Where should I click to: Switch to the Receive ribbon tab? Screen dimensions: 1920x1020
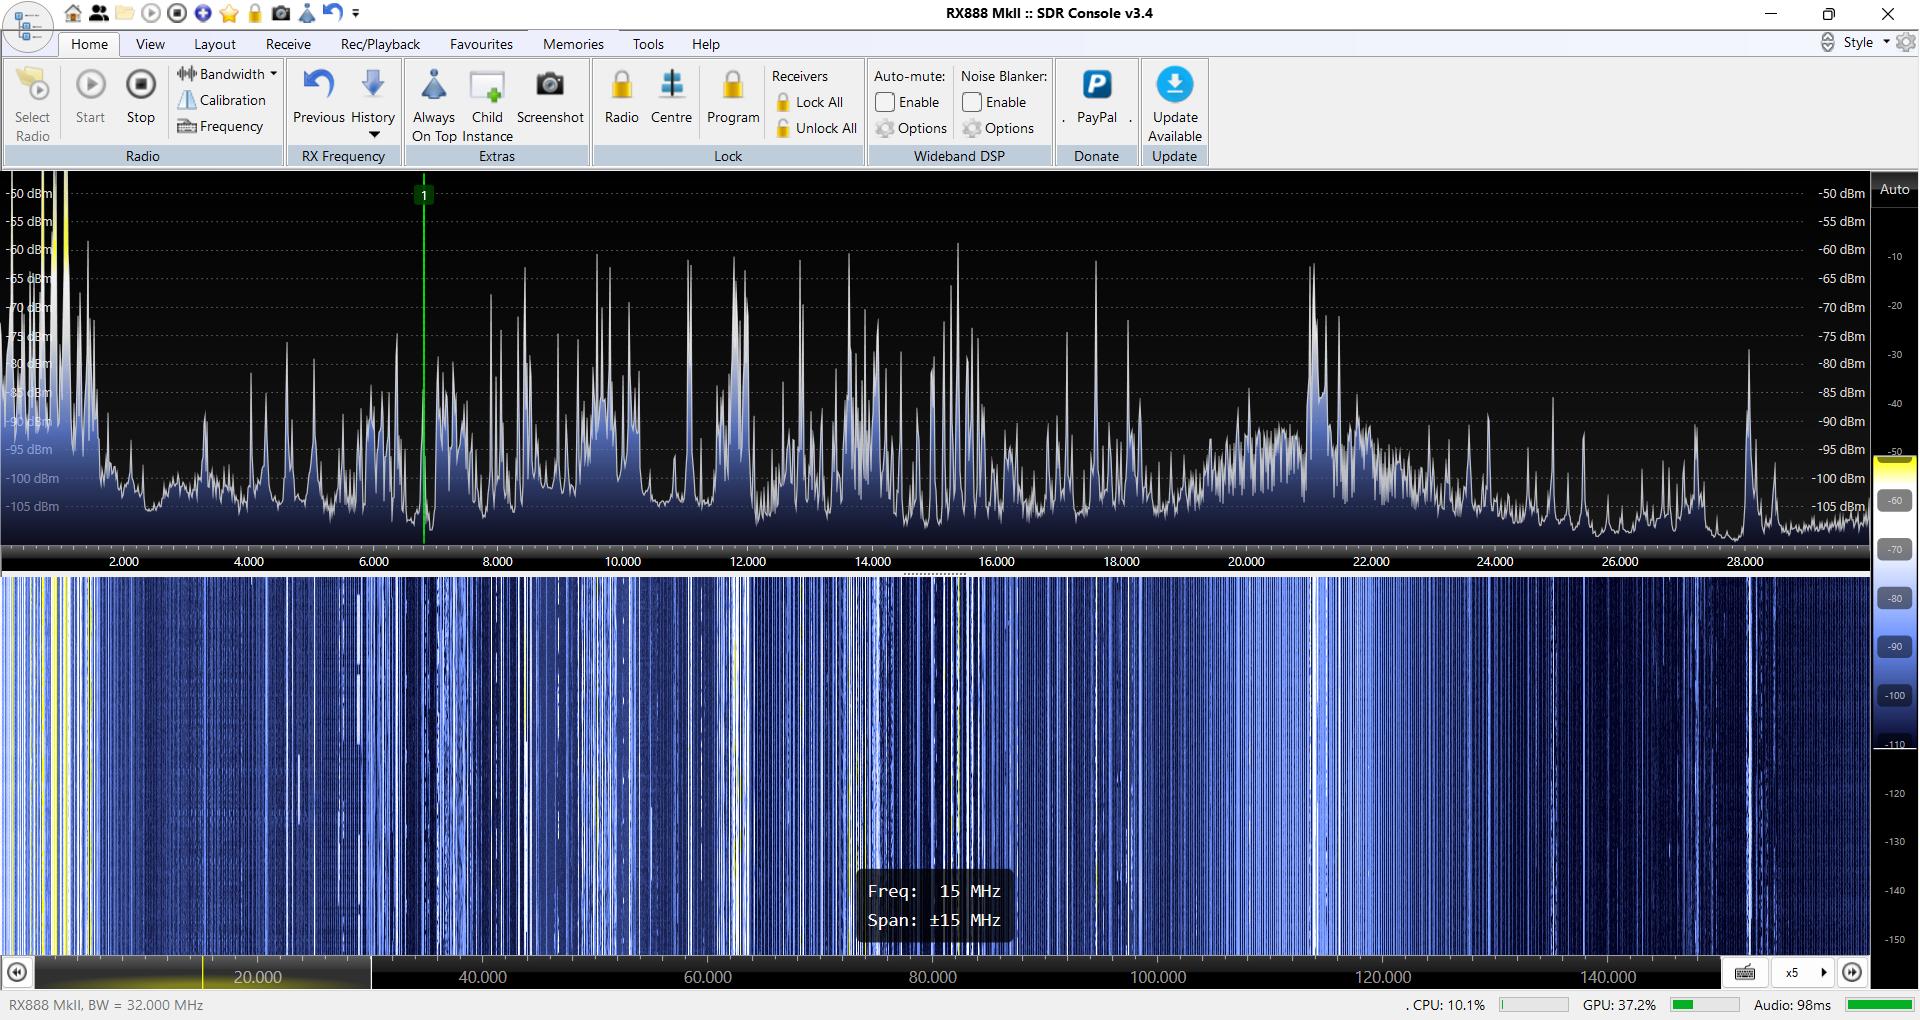coord(288,44)
